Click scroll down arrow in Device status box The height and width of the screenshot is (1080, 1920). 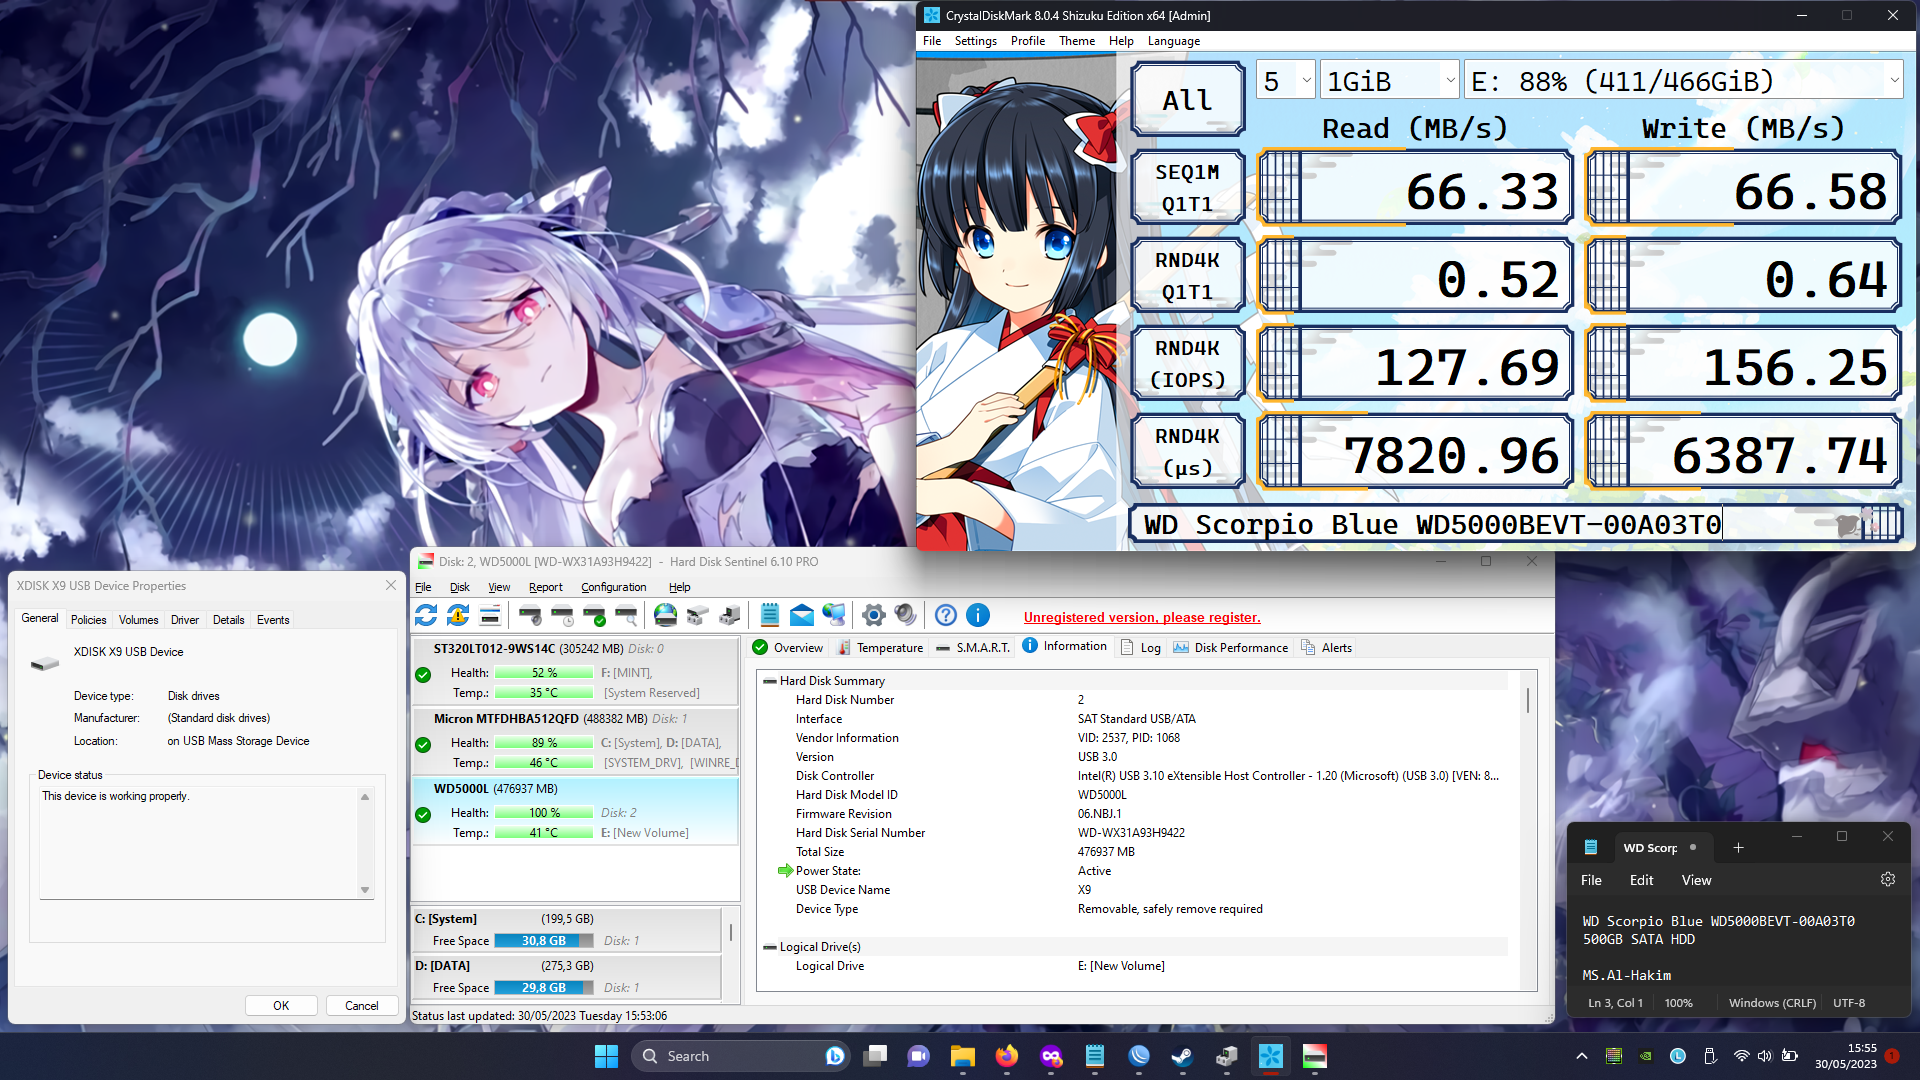[365, 890]
